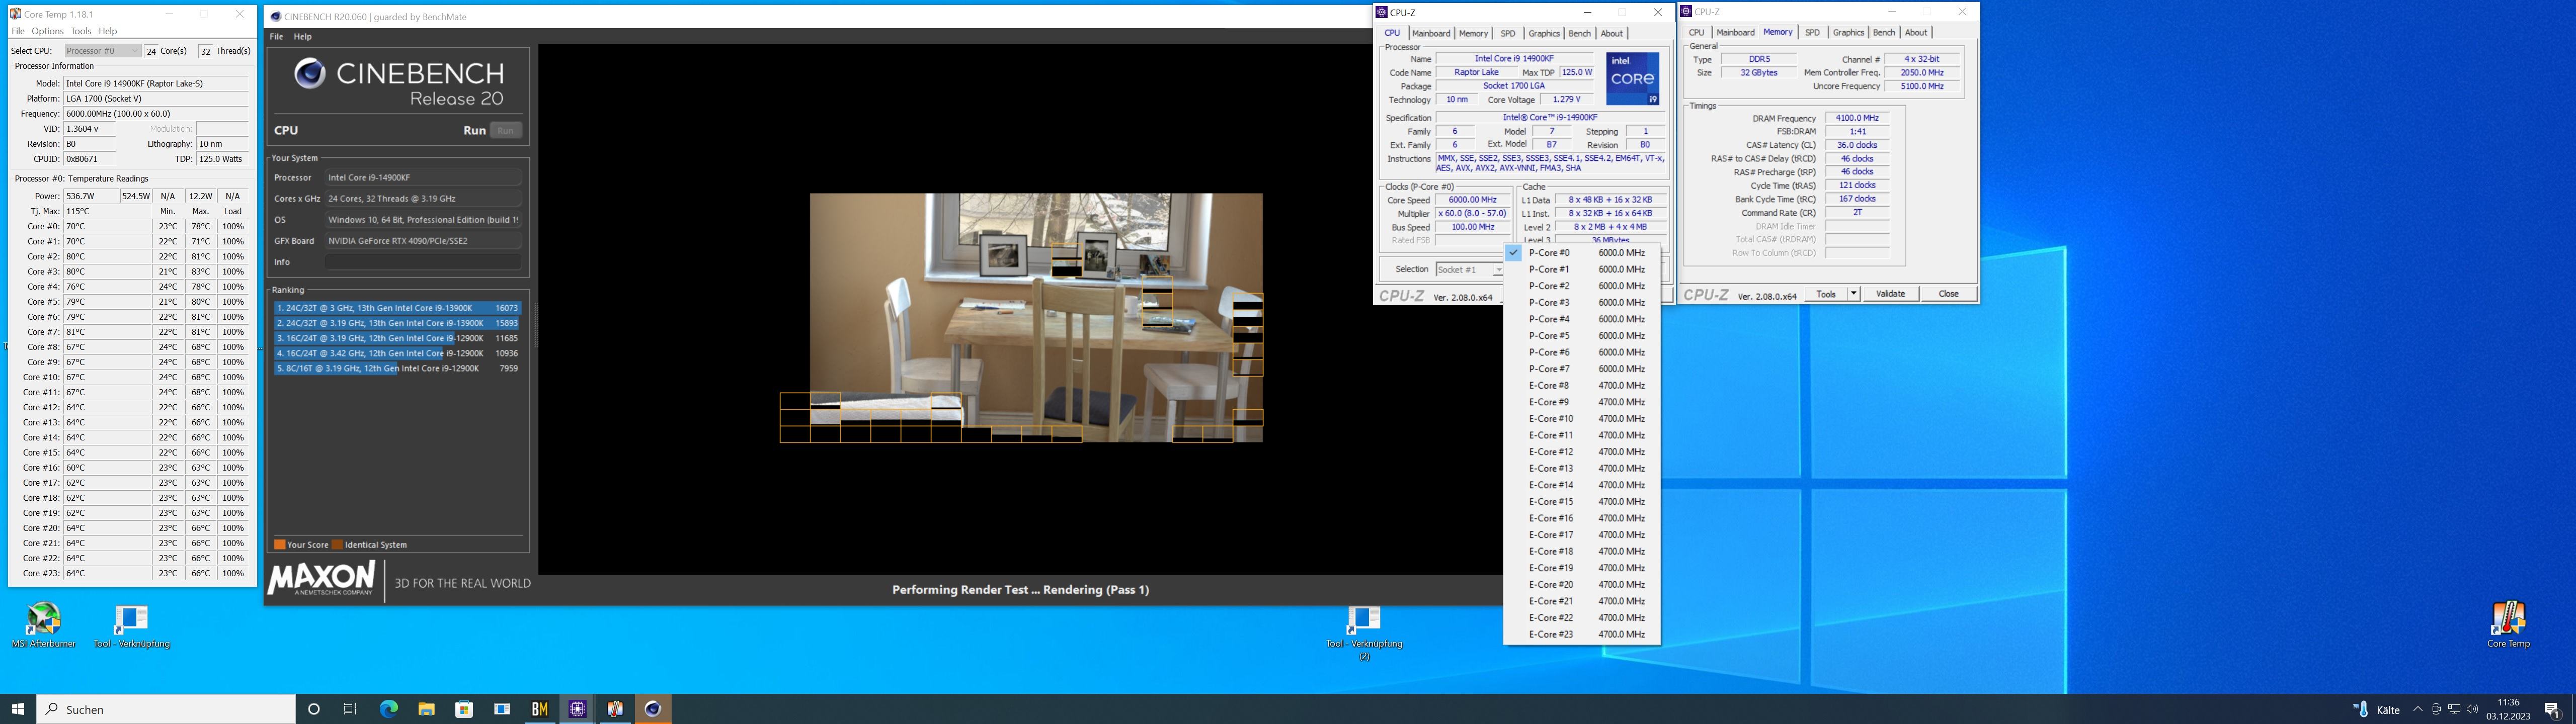
Task: Click the CPU Run button in Cinebench
Action: coord(506,131)
